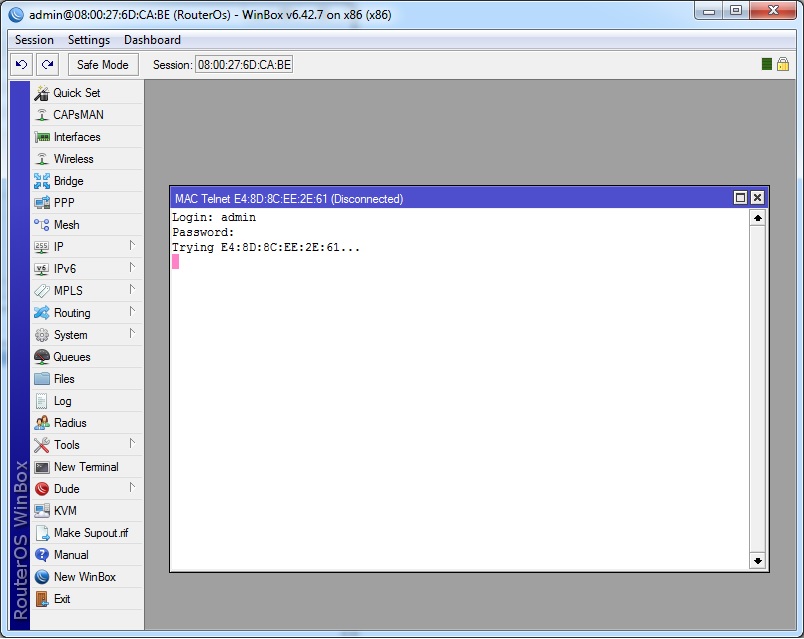Open Queues icon in sidebar
804x639 pixels.
pos(42,357)
